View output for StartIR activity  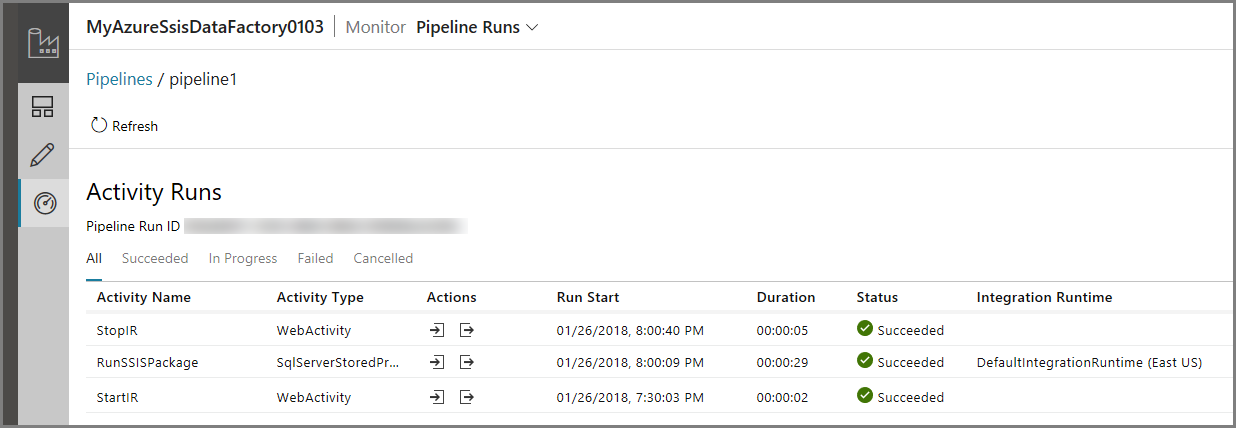[466, 397]
